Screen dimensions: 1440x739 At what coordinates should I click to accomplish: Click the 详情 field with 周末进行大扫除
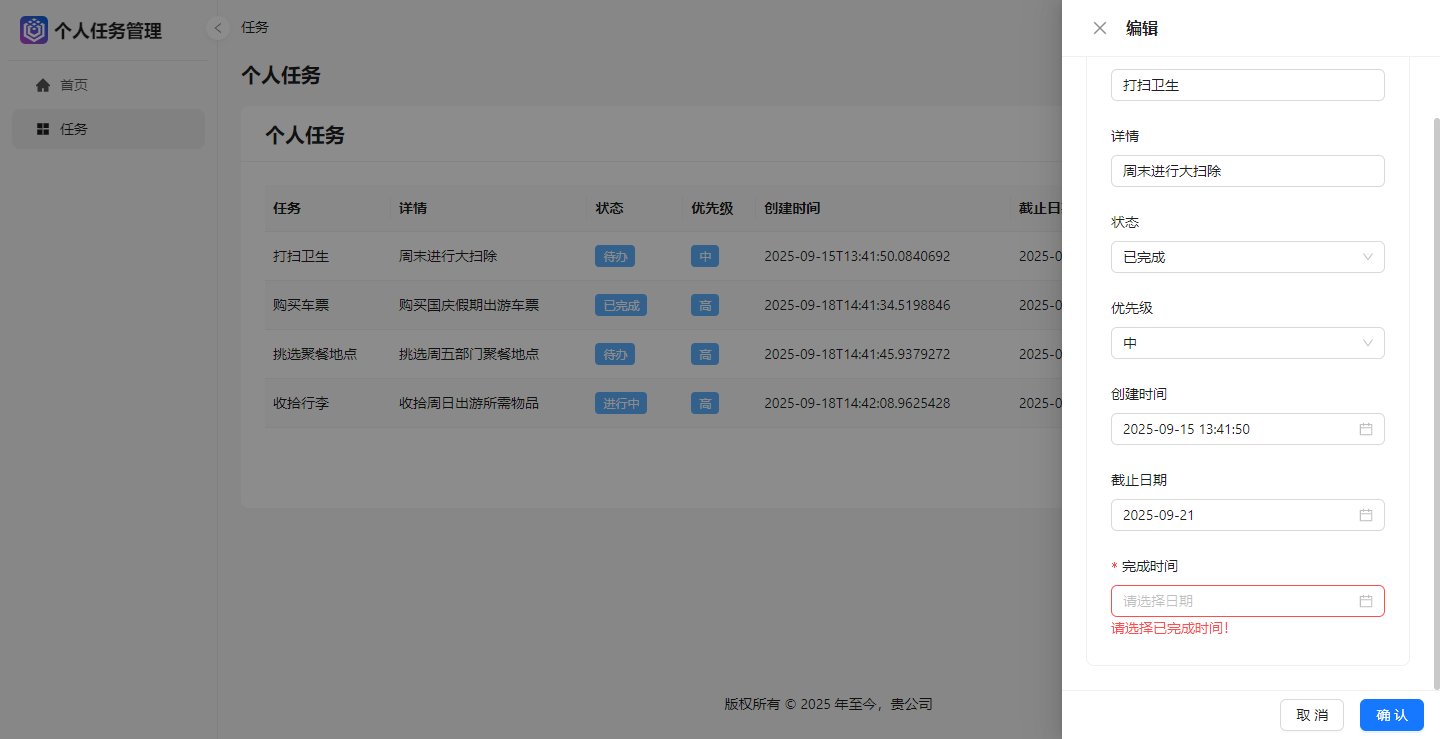(1247, 171)
